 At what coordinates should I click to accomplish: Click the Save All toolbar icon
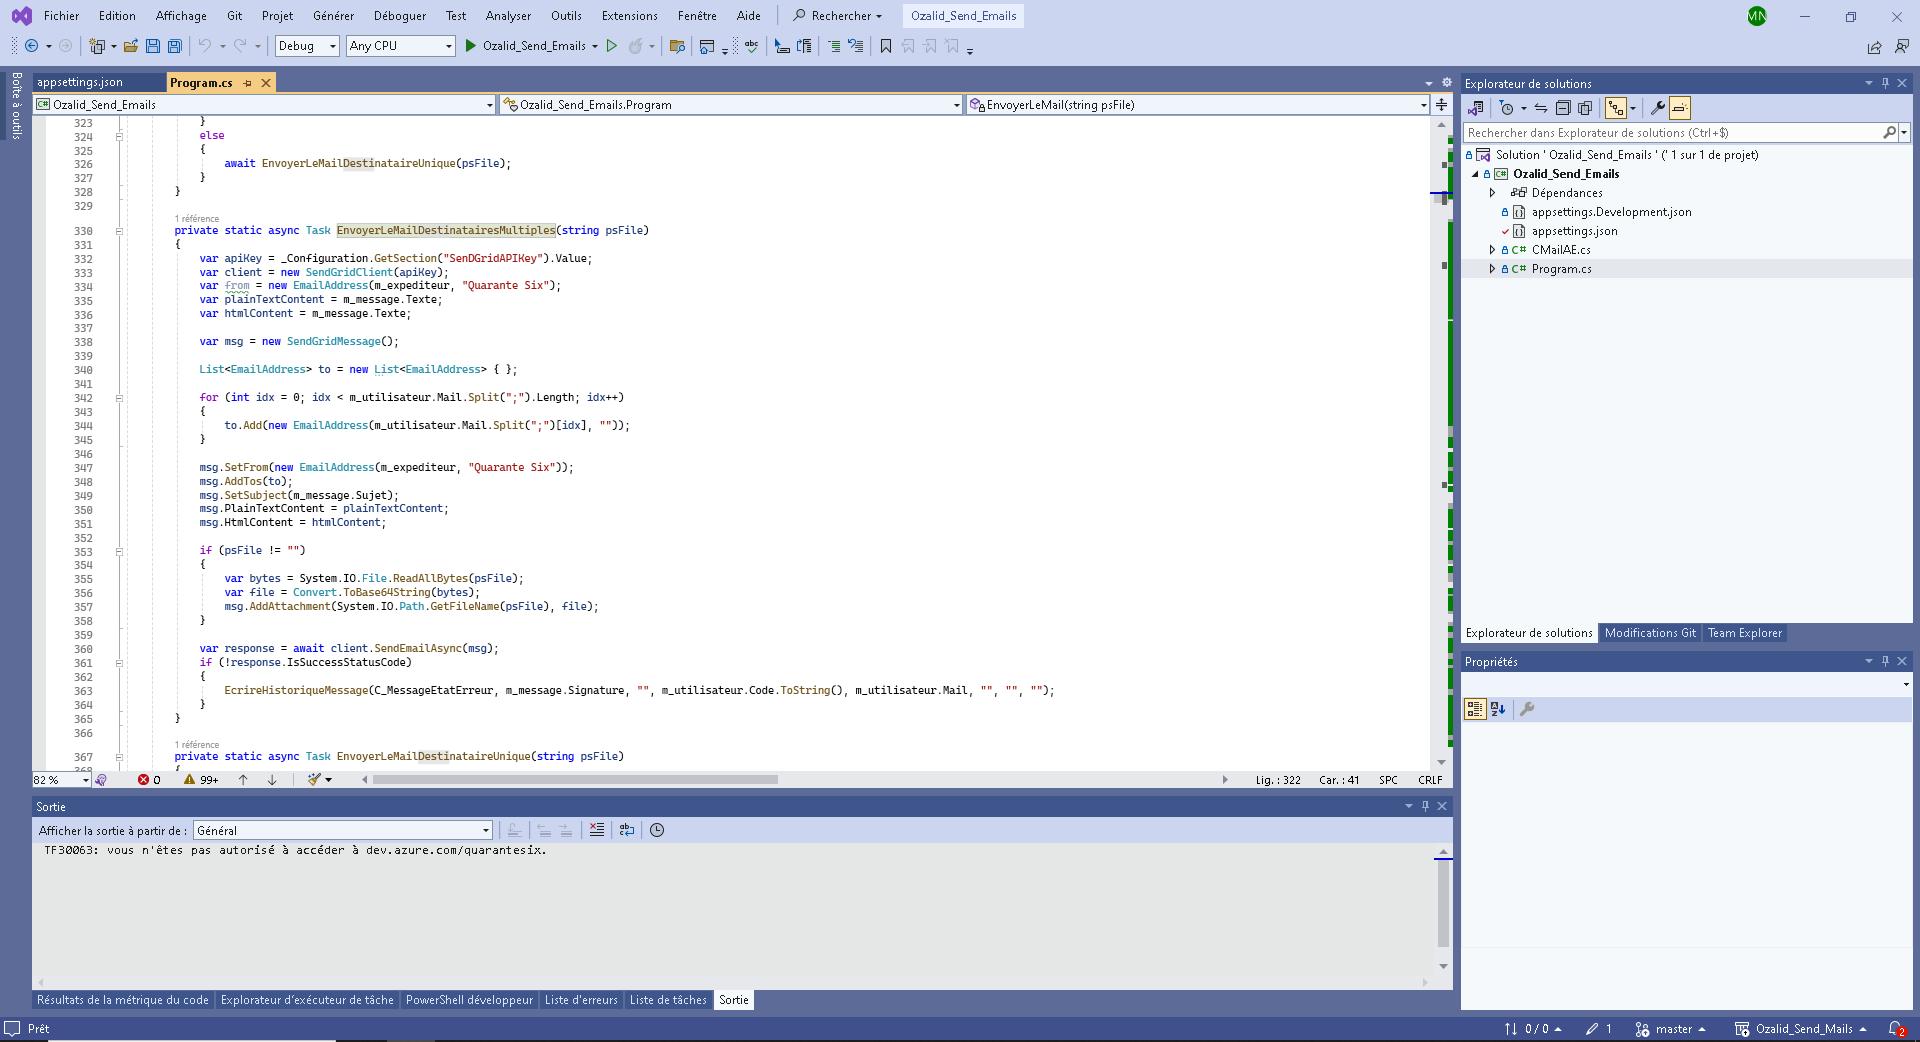tap(175, 46)
